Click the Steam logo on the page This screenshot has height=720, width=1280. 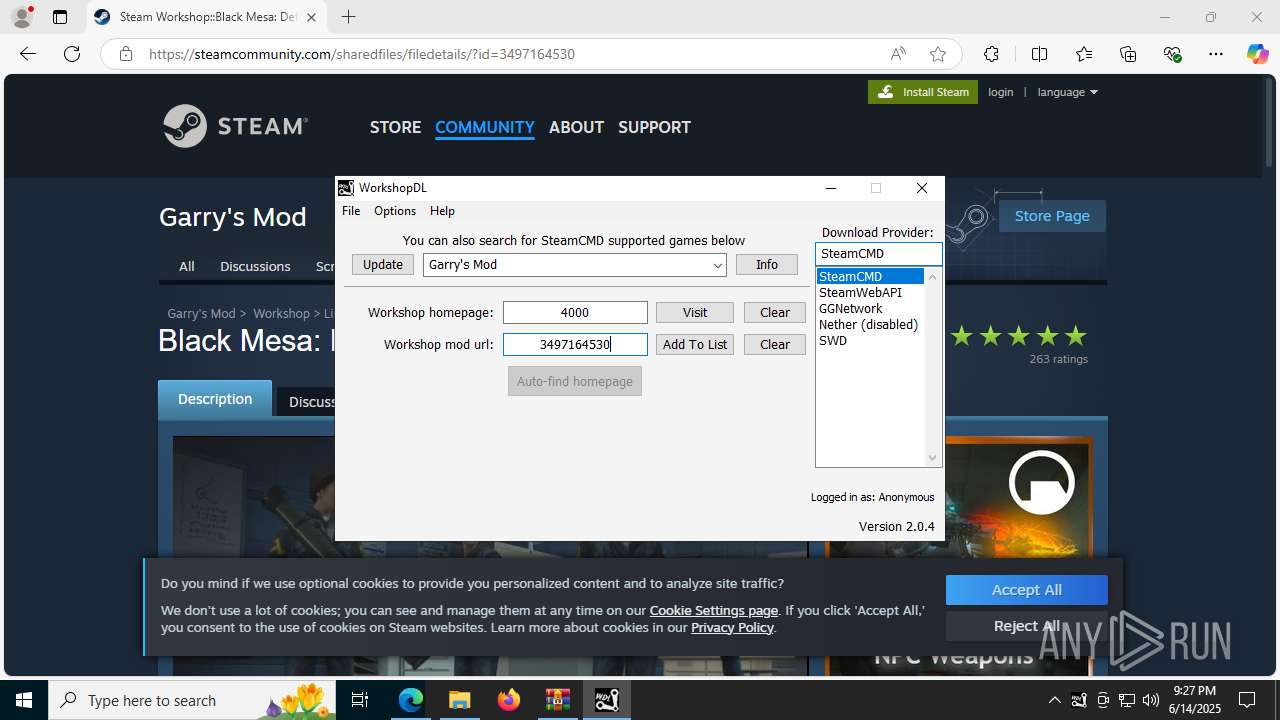(235, 126)
